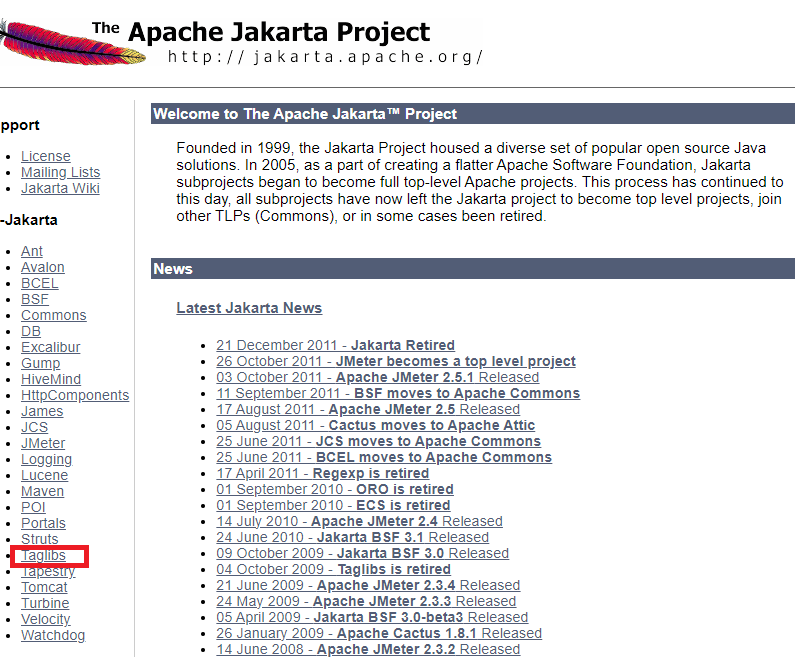Go to the Tomcat project
This screenshot has width=810, height=657.
pyautogui.click(x=44, y=587)
